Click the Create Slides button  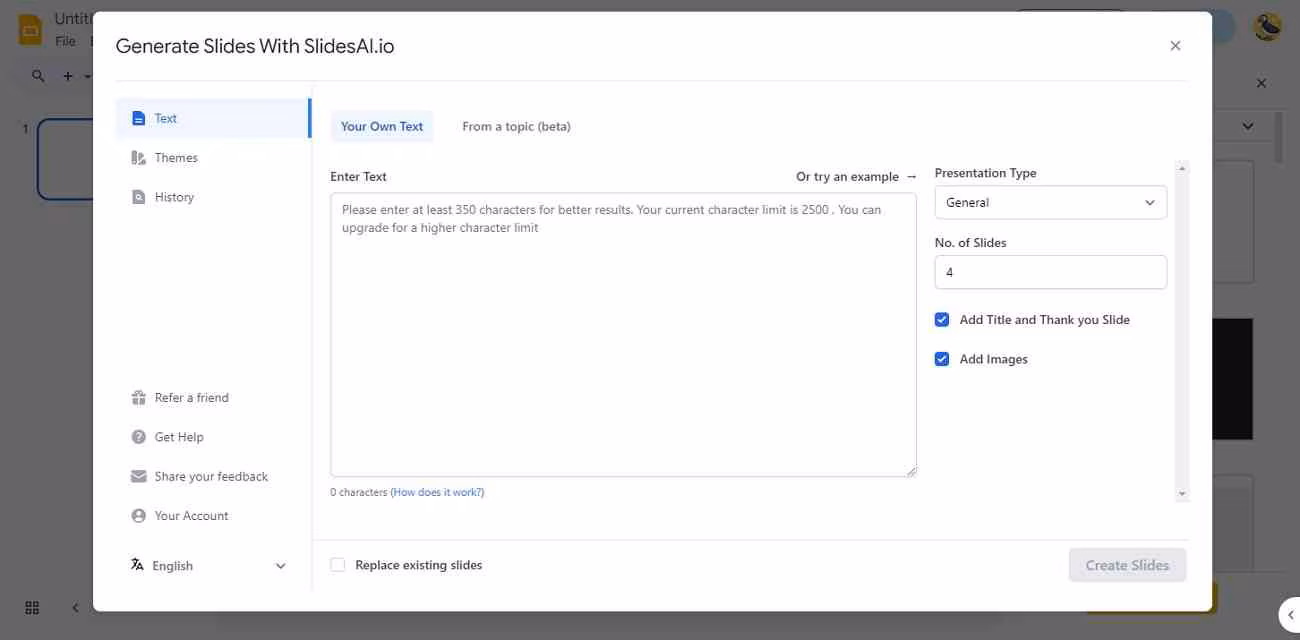1127,565
